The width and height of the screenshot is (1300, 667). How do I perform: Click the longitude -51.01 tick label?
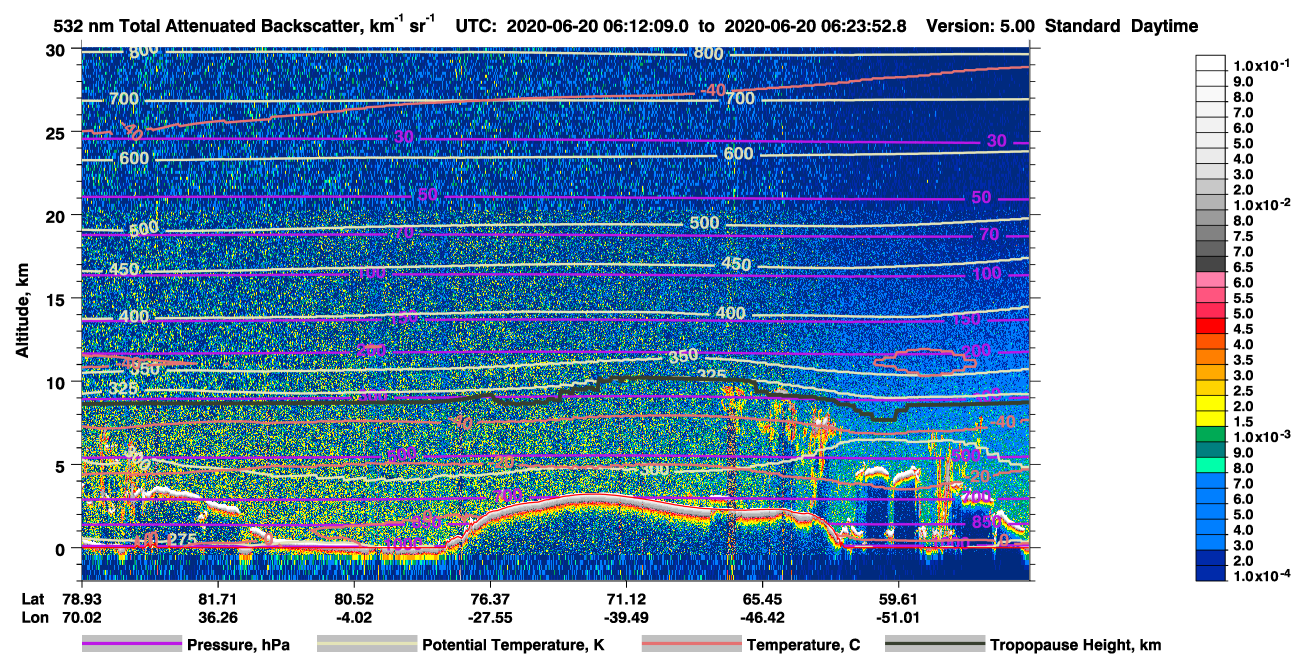coord(897,616)
